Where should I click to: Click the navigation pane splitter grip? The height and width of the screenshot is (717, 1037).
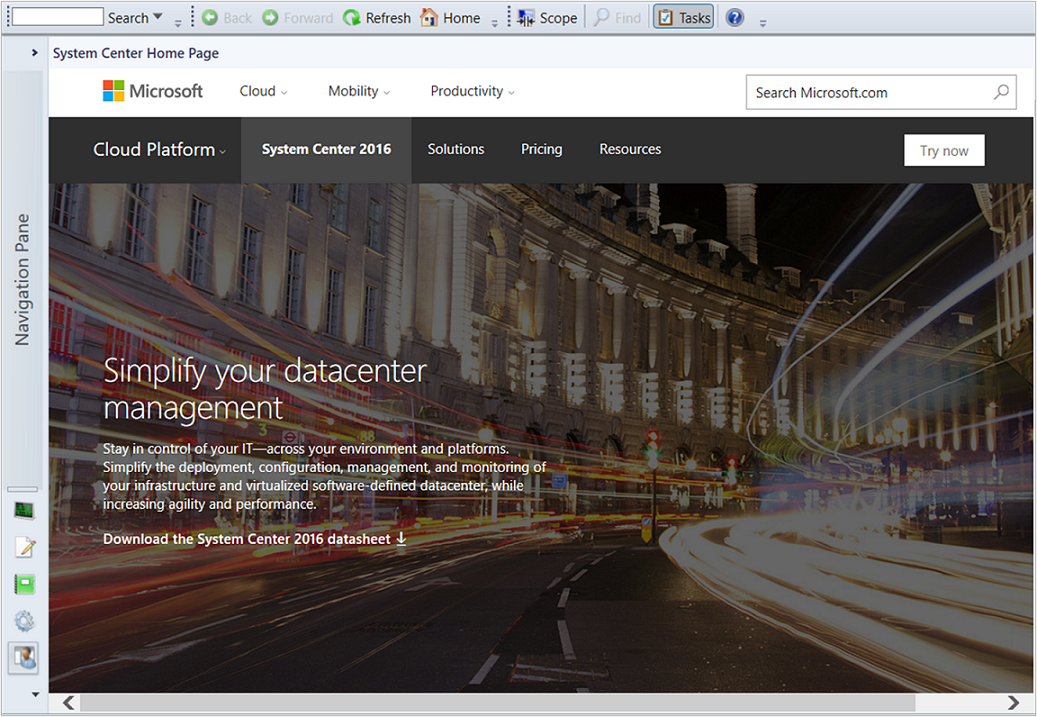coord(22,489)
